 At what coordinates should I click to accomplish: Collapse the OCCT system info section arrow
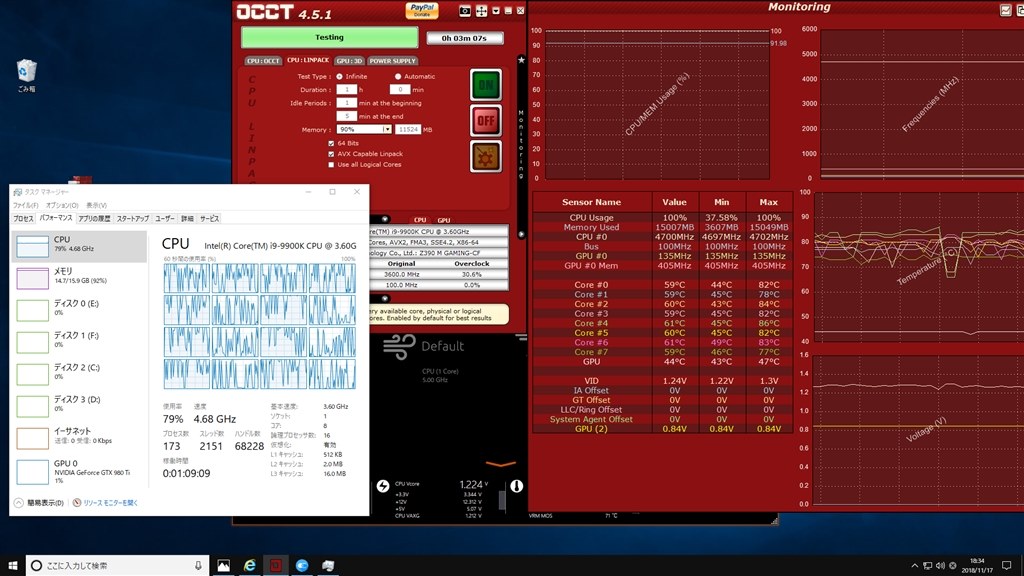click(x=385, y=219)
